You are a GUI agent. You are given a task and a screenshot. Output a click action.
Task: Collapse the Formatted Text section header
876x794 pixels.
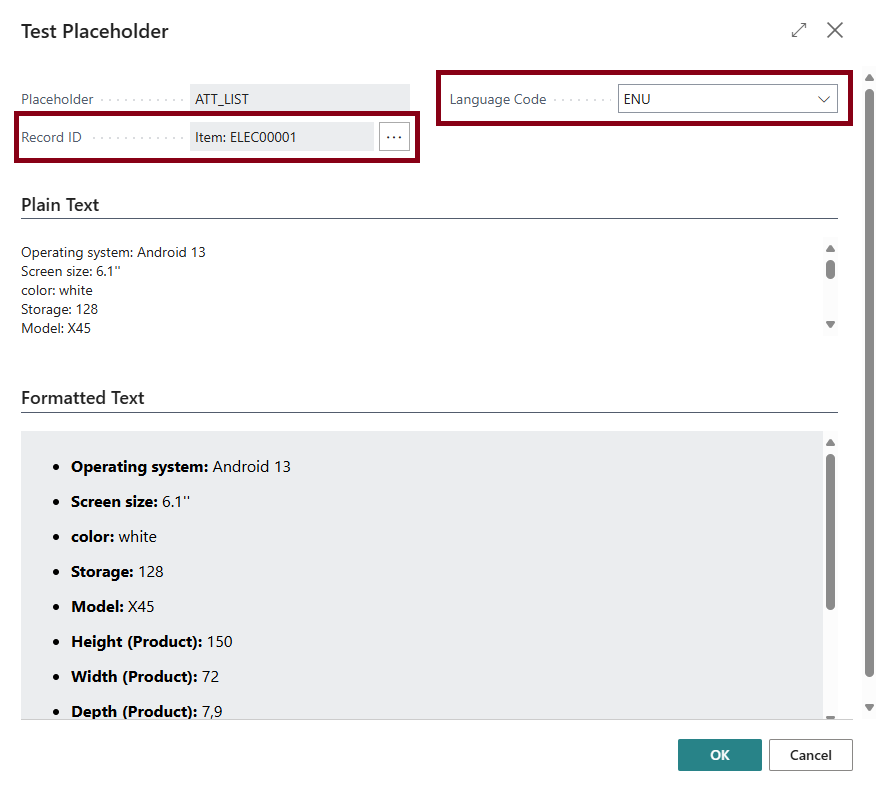click(x=82, y=397)
